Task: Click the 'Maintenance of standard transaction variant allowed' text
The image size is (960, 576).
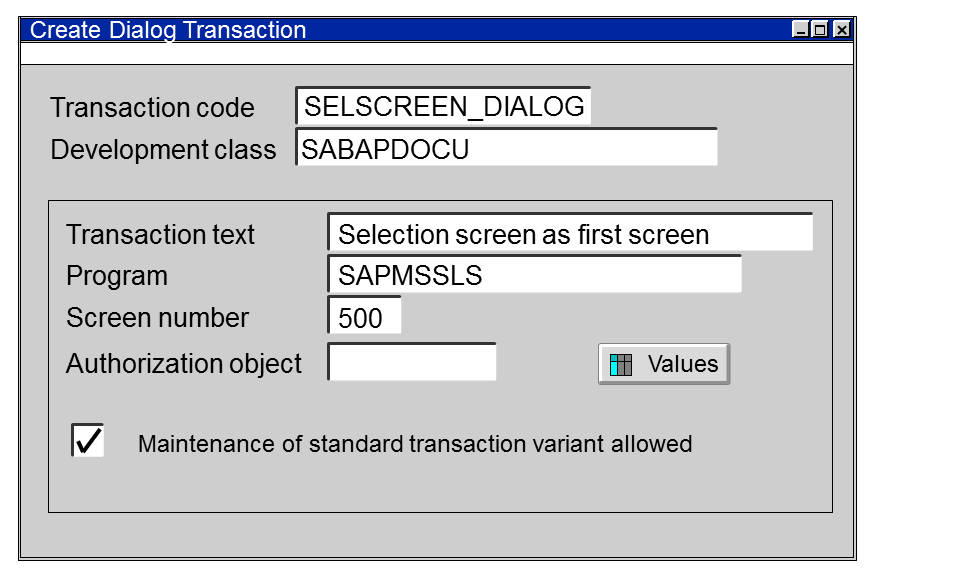Action: [x=415, y=443]
